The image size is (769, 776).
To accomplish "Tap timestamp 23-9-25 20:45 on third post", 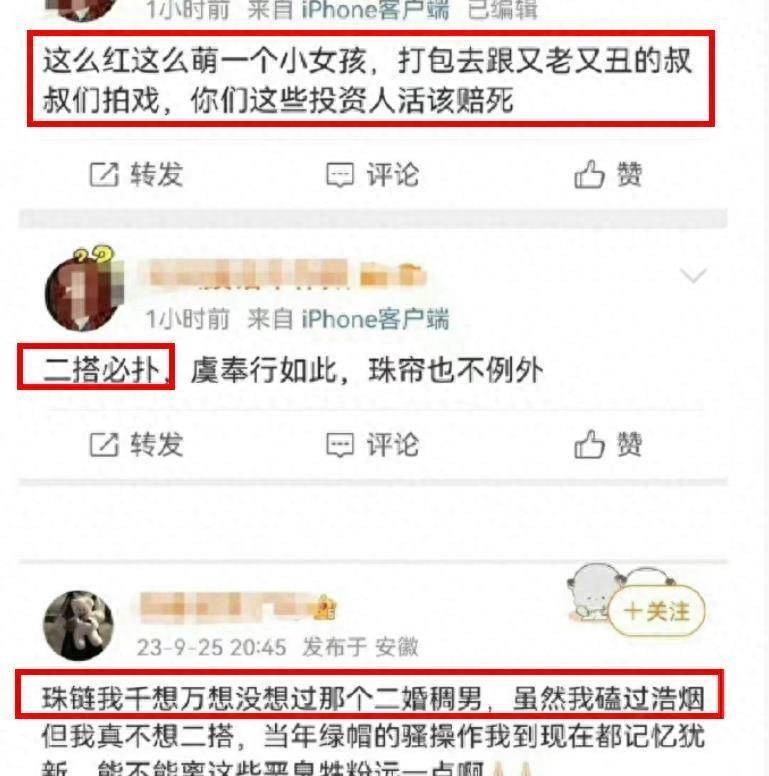I will point(211,647).
